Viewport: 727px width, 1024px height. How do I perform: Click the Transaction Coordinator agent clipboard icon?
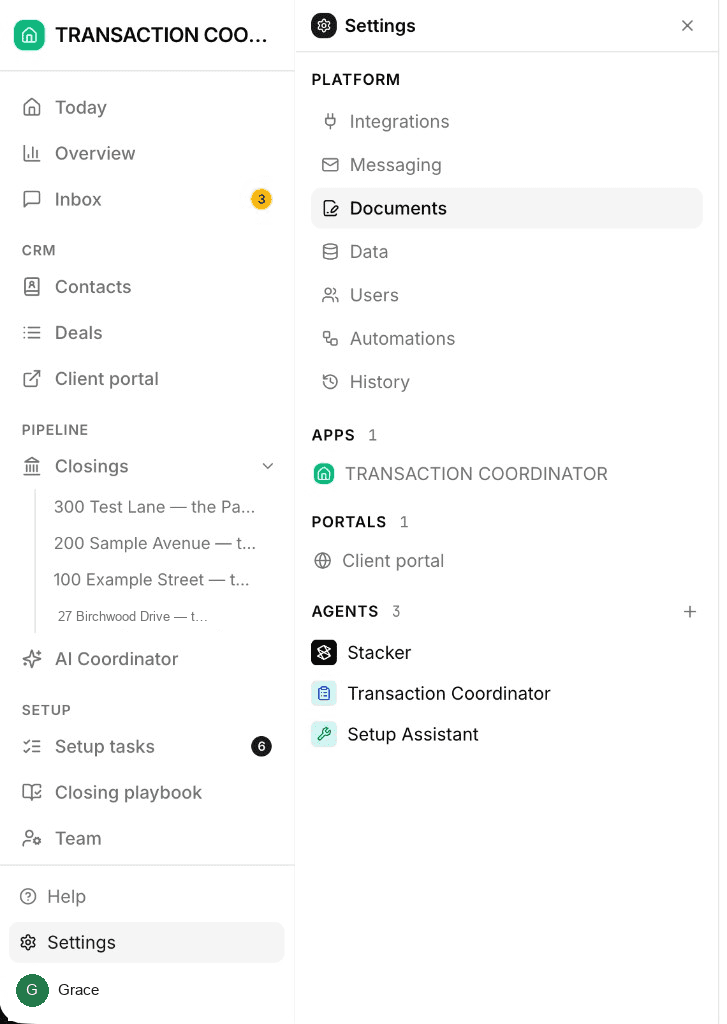[x=324, y=694]
